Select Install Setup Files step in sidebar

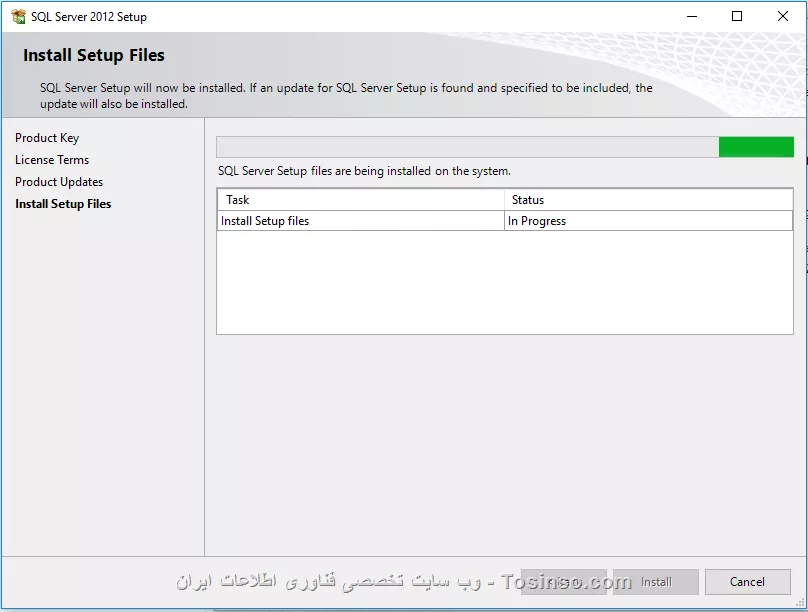(63, 204)
